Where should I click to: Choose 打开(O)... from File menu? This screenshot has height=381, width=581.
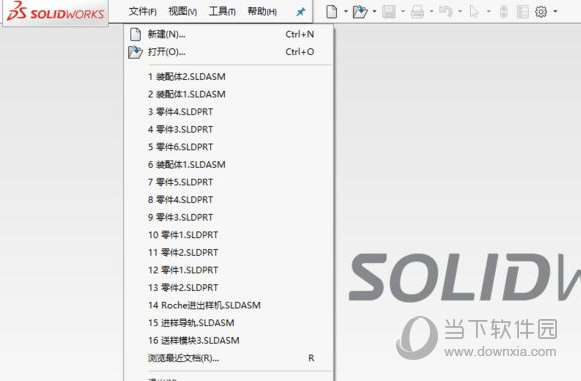coord(229,52)
